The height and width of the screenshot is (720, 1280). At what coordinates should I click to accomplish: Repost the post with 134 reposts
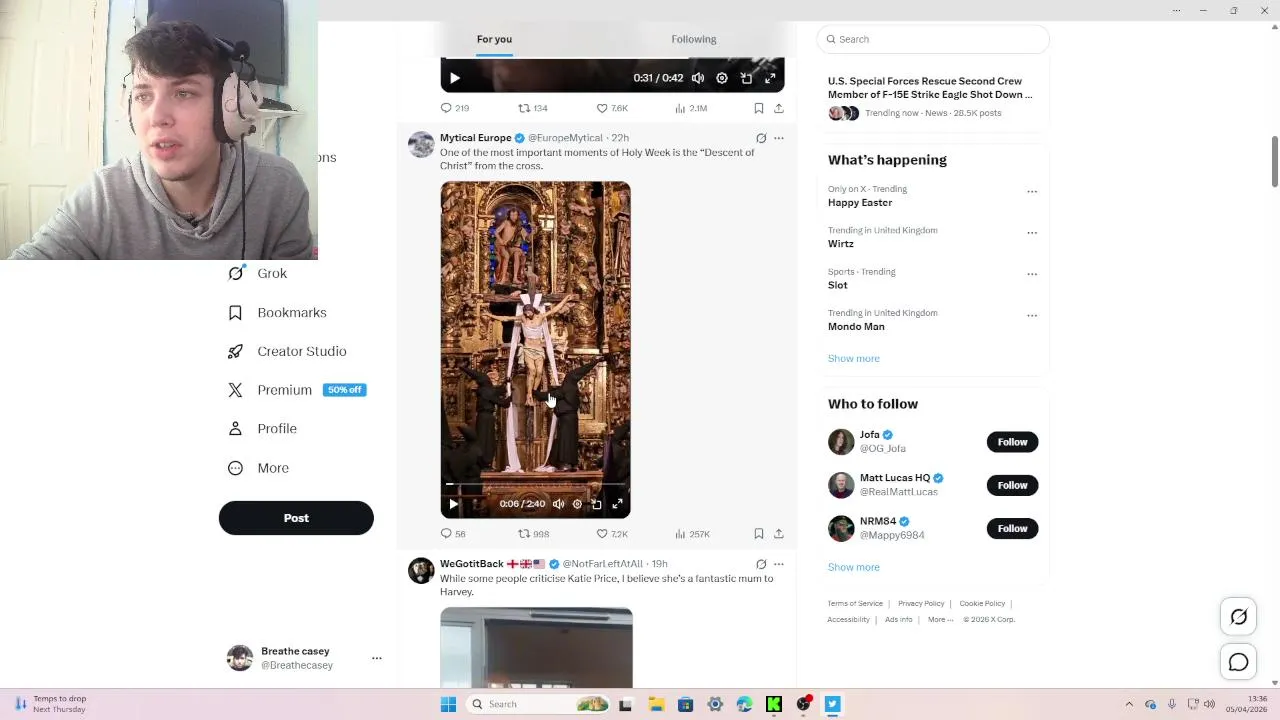tap(533, 108)
